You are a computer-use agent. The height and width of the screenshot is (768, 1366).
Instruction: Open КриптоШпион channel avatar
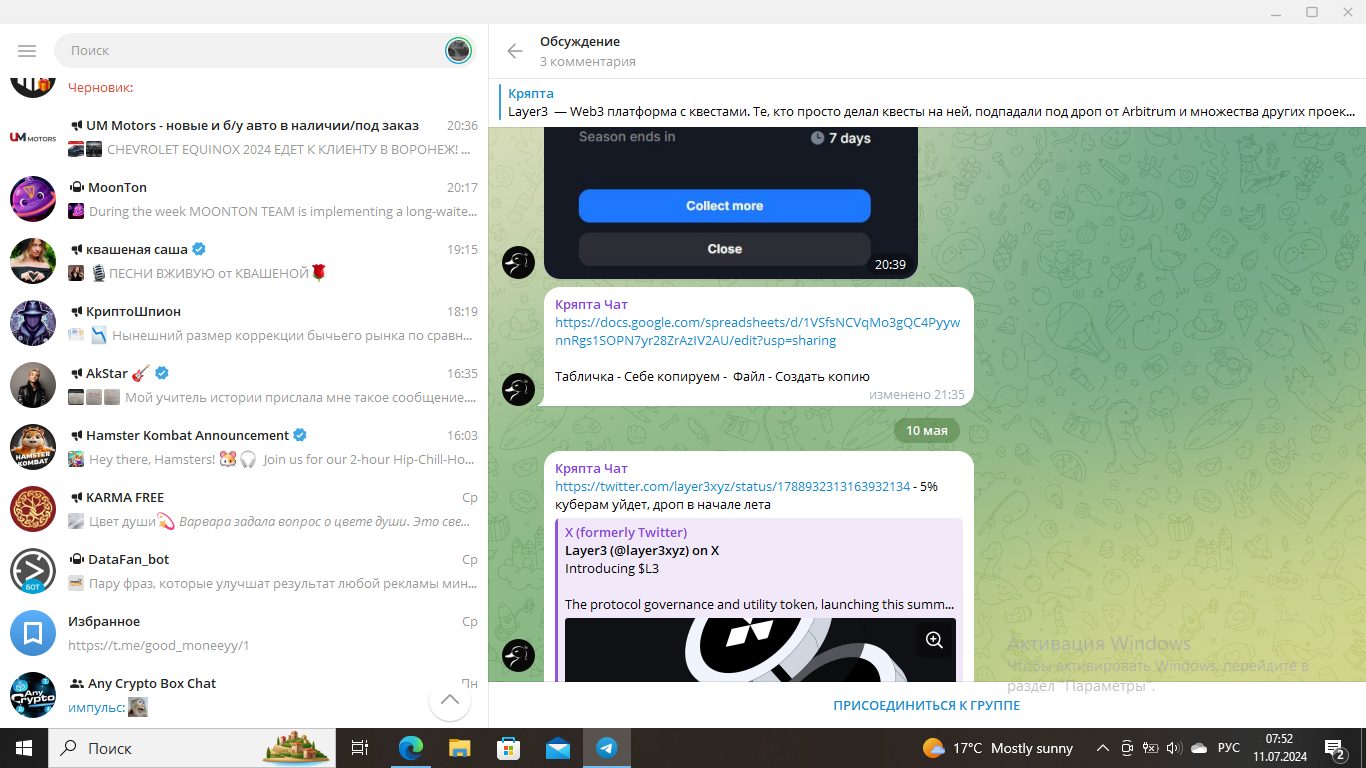pos(33,323)
